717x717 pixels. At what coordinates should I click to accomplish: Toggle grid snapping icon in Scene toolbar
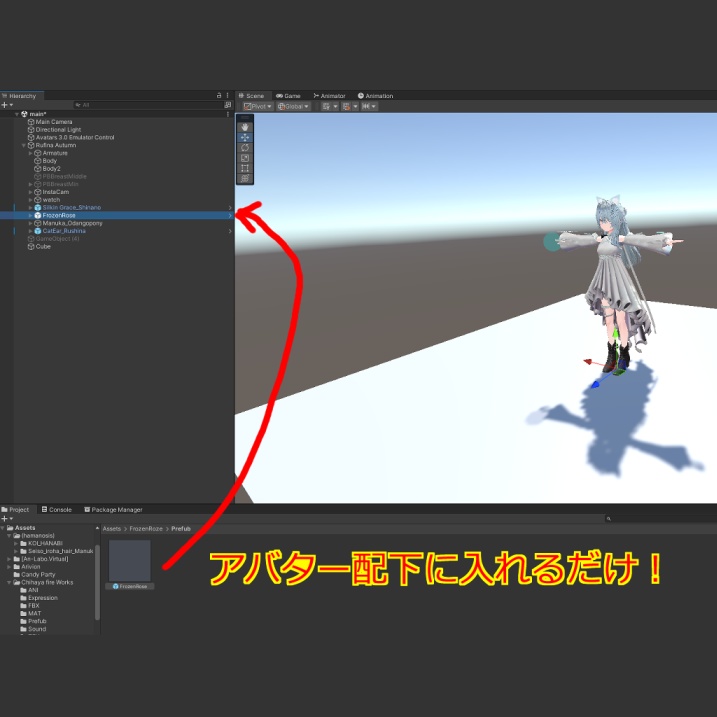pos(326,107)
